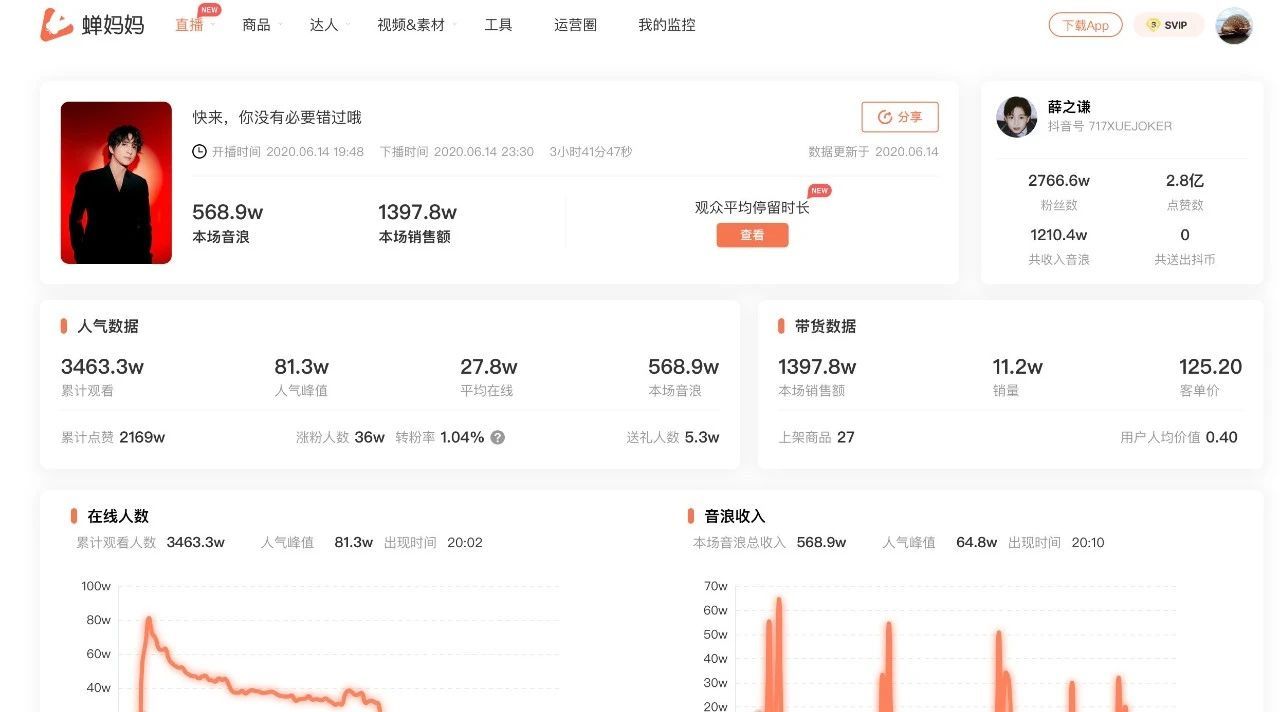
Task: Open the livestream cover thumbnail
Action: pyautogui.click(x=116, y=183)
